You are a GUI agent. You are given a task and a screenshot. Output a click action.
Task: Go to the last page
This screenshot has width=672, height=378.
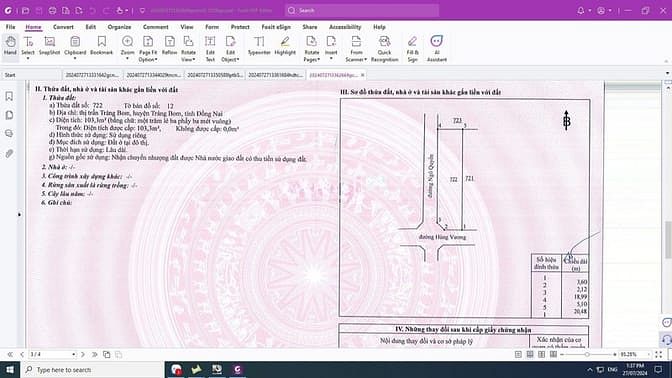(x=94, y=354)
